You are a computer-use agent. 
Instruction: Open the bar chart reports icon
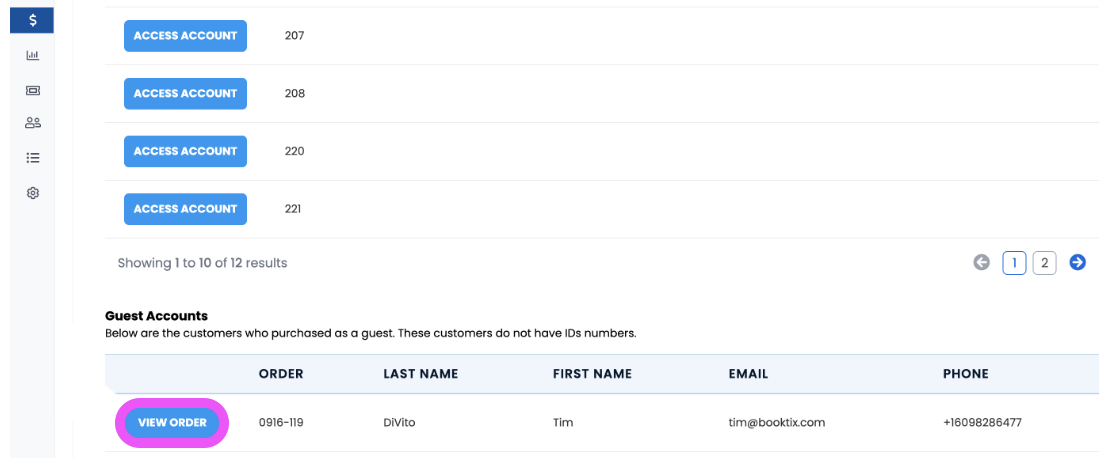point(32,55)
